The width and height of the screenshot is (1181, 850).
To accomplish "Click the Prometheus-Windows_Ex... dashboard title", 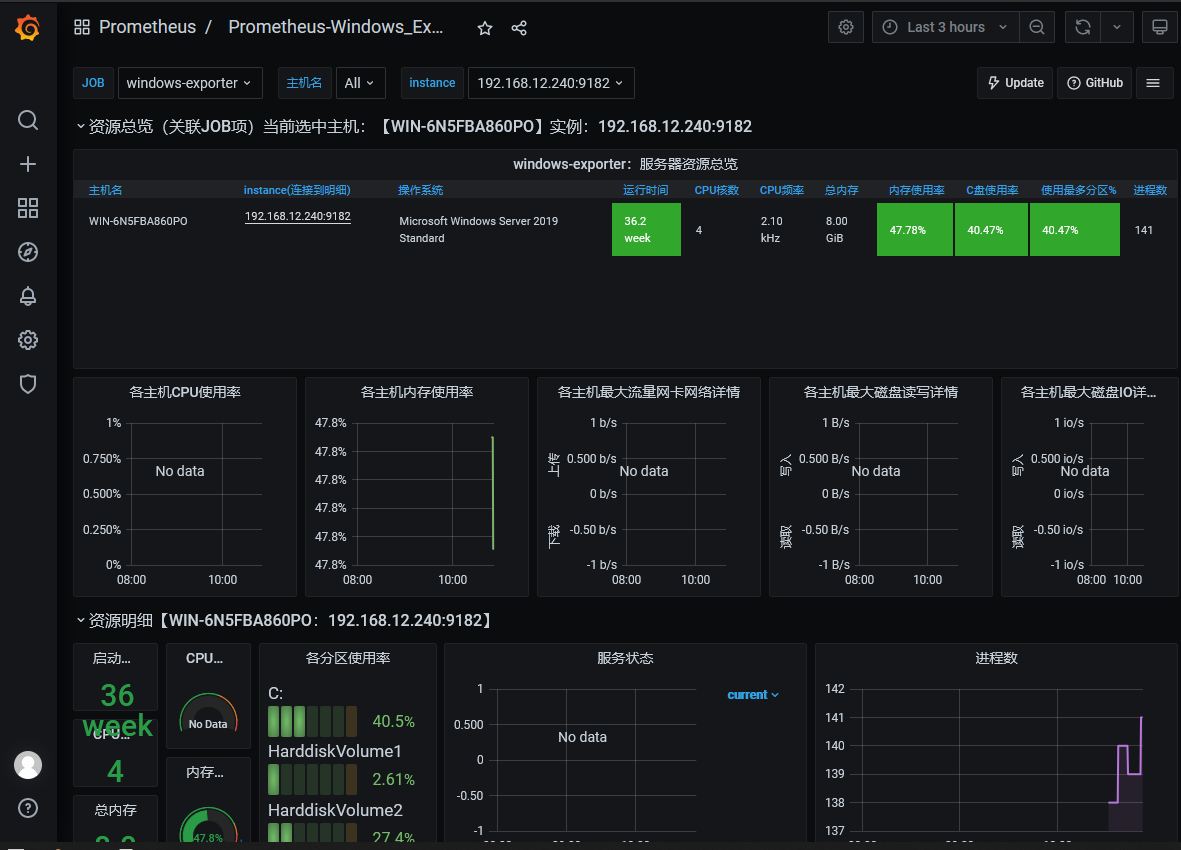I will 335,27.
